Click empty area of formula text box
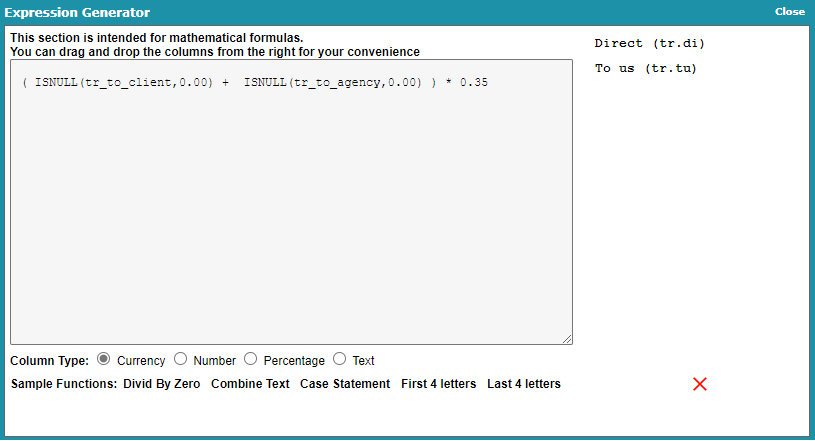 291,218
